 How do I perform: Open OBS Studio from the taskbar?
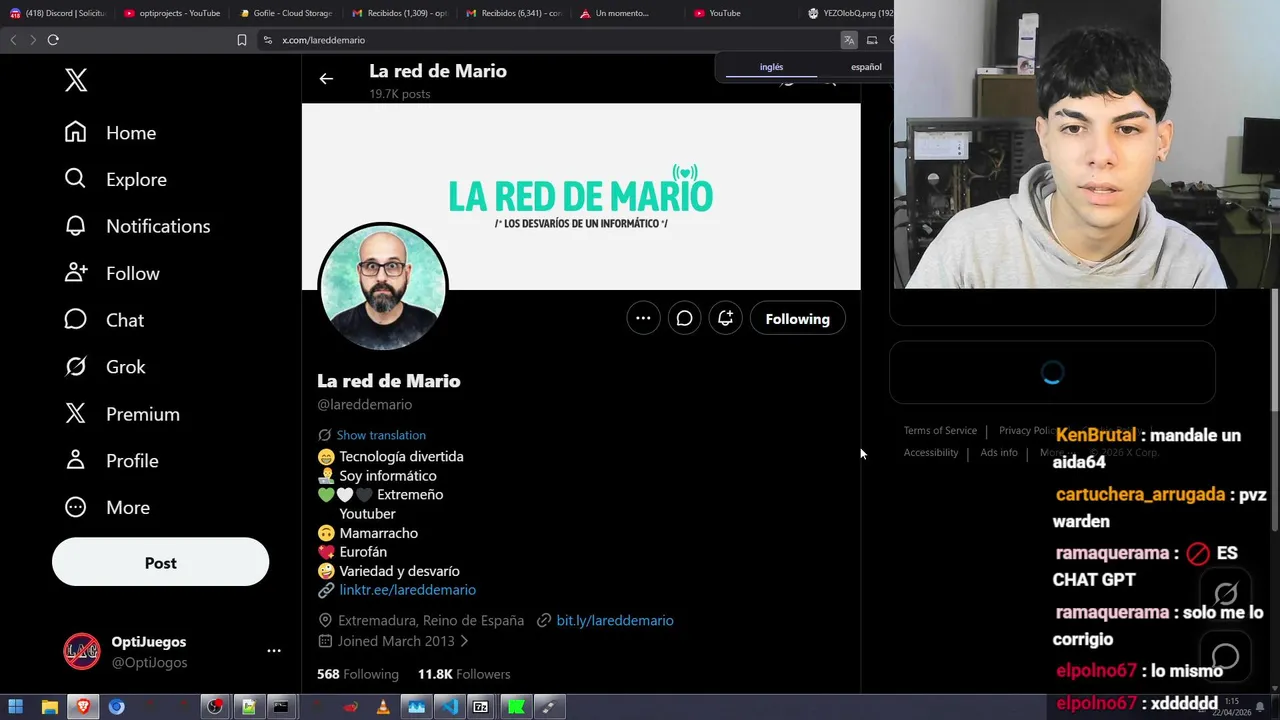(x=215, y=707)
